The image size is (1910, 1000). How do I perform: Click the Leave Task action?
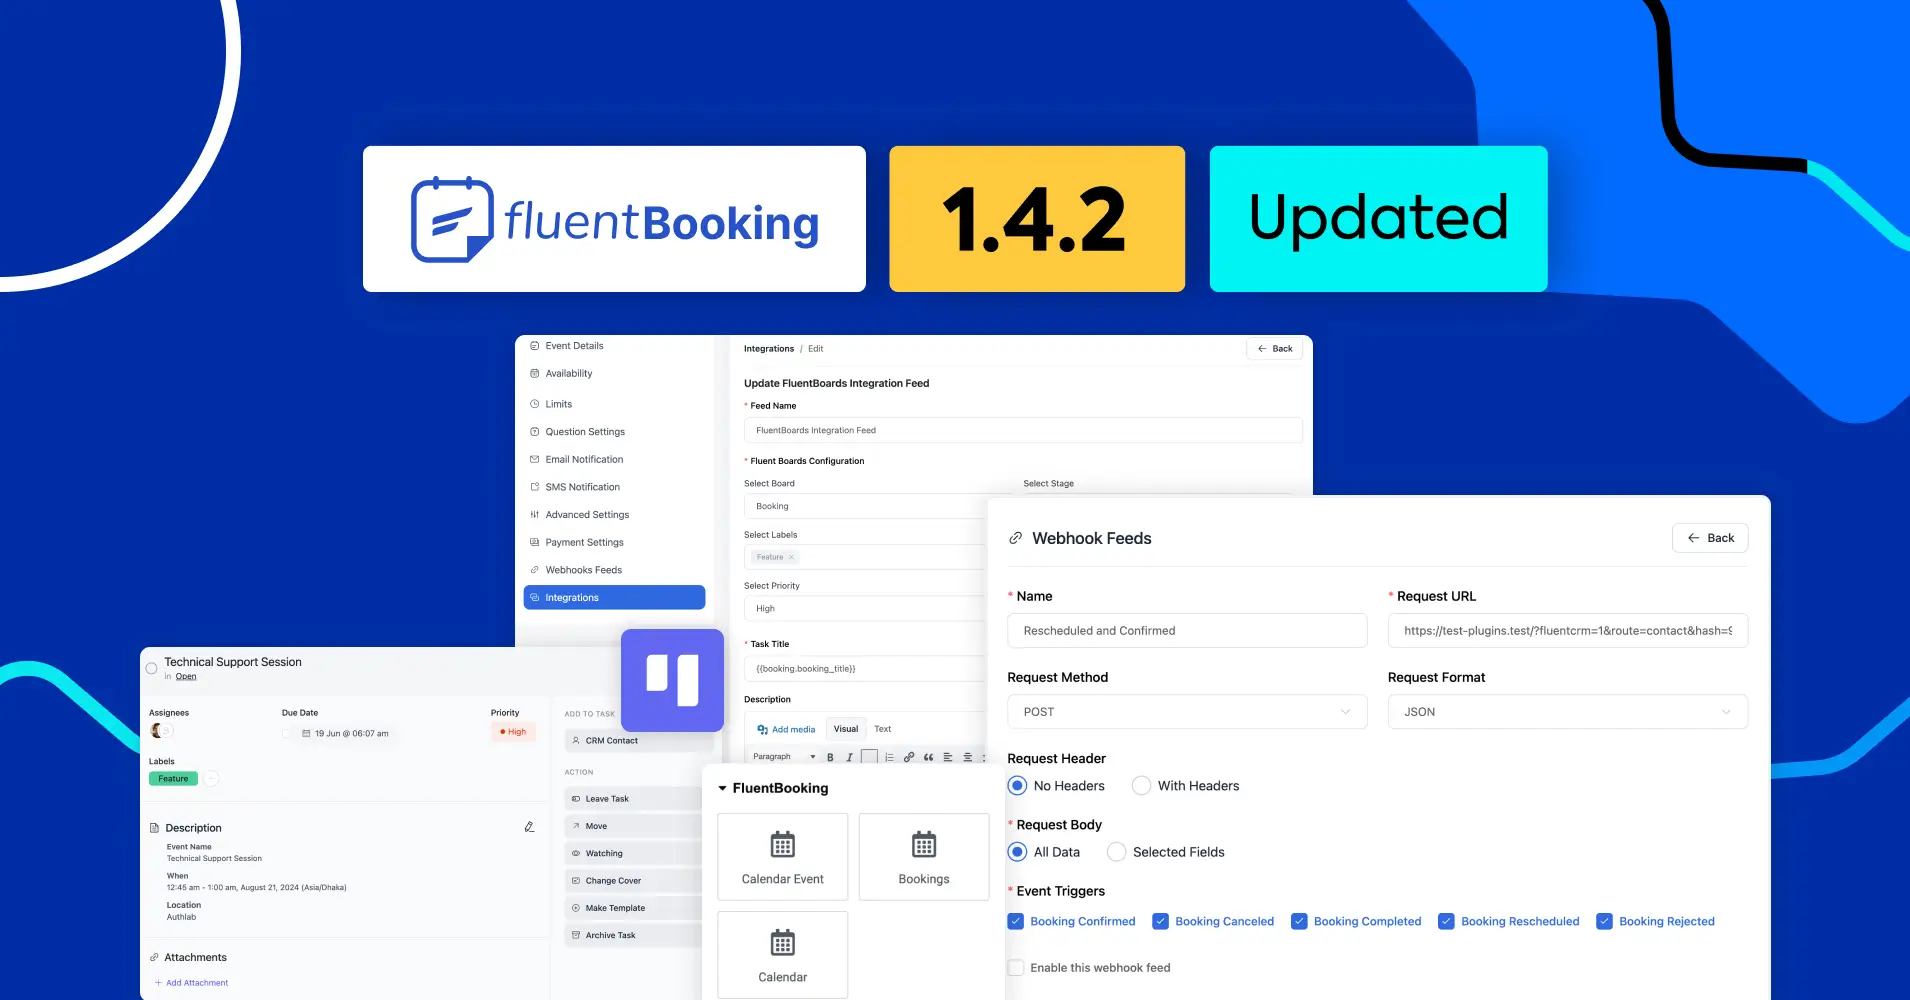(x=634, y=799)
